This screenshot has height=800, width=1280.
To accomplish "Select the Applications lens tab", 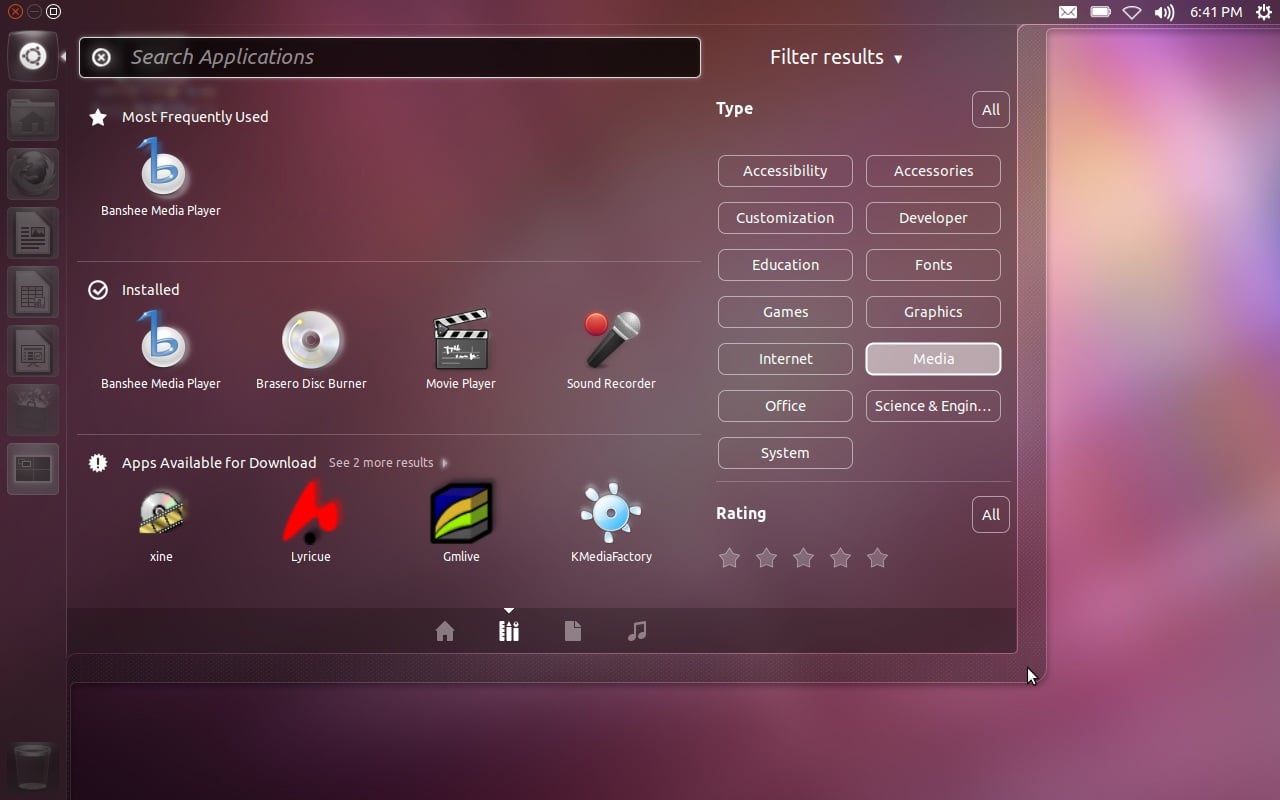I will coord(509,631).
